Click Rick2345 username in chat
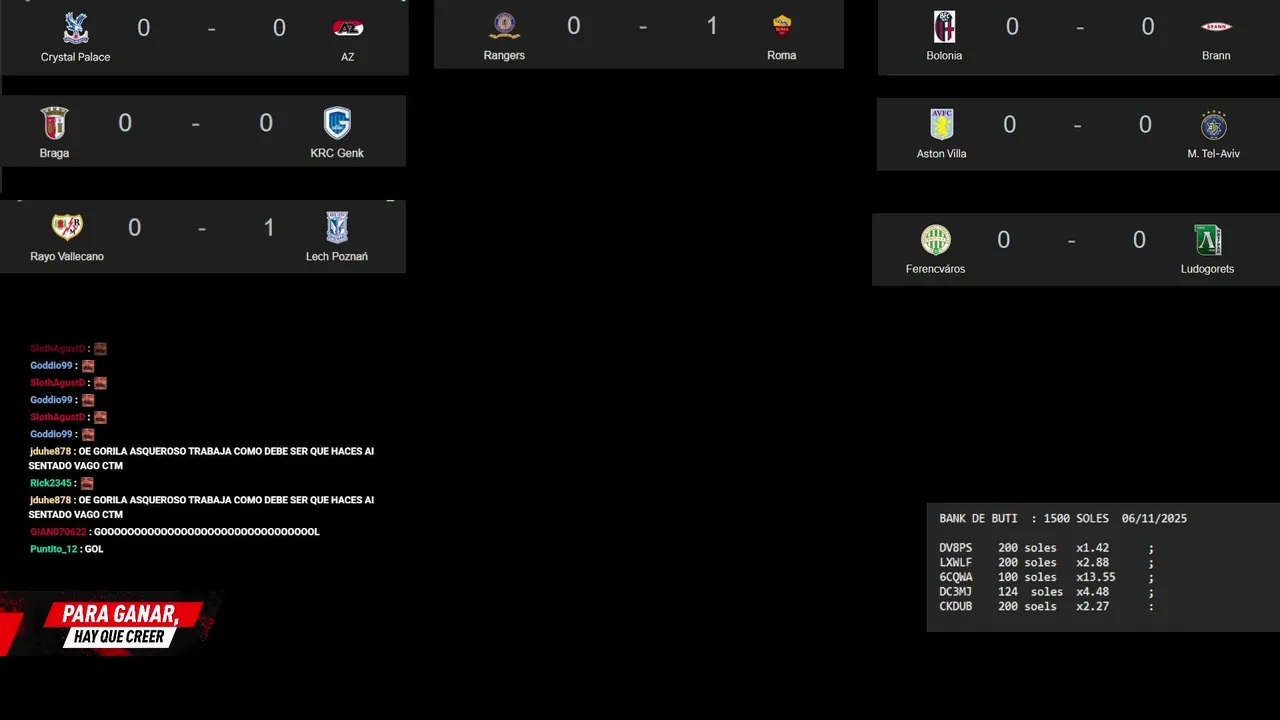 51,483
